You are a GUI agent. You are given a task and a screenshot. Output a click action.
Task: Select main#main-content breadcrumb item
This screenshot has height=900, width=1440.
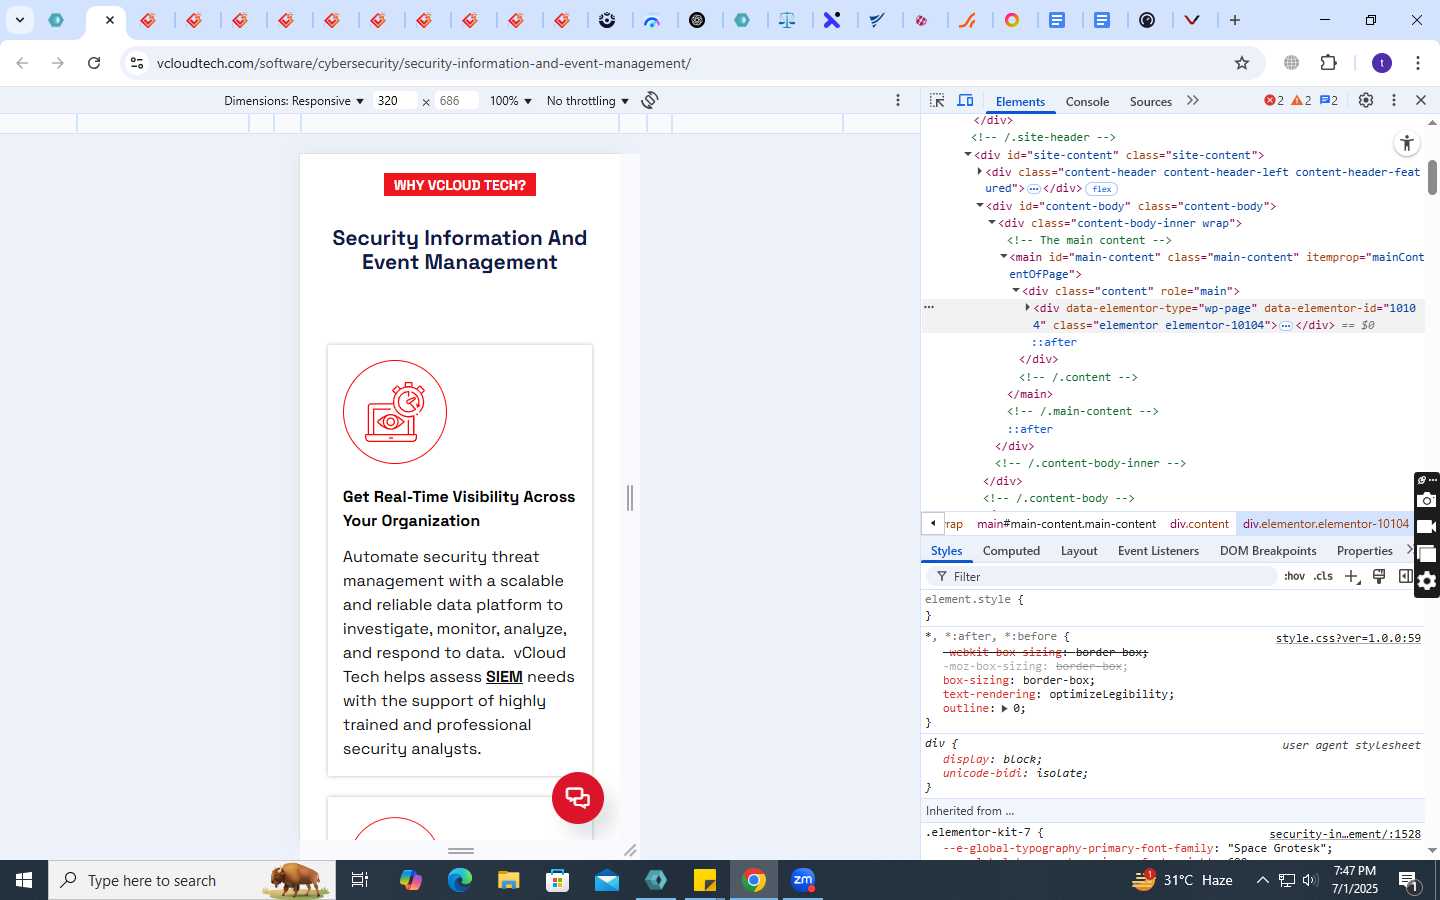point(1066,524)
